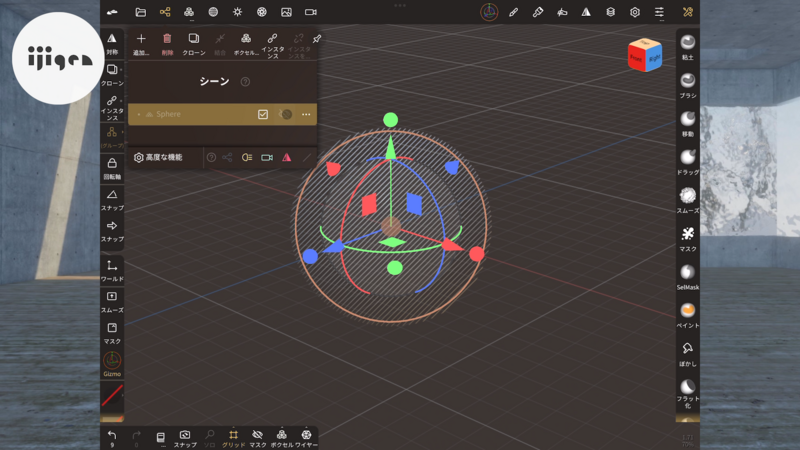
Task: Select the ペイント paint tool
Action: pyautogui.click(x=688, y=315)
